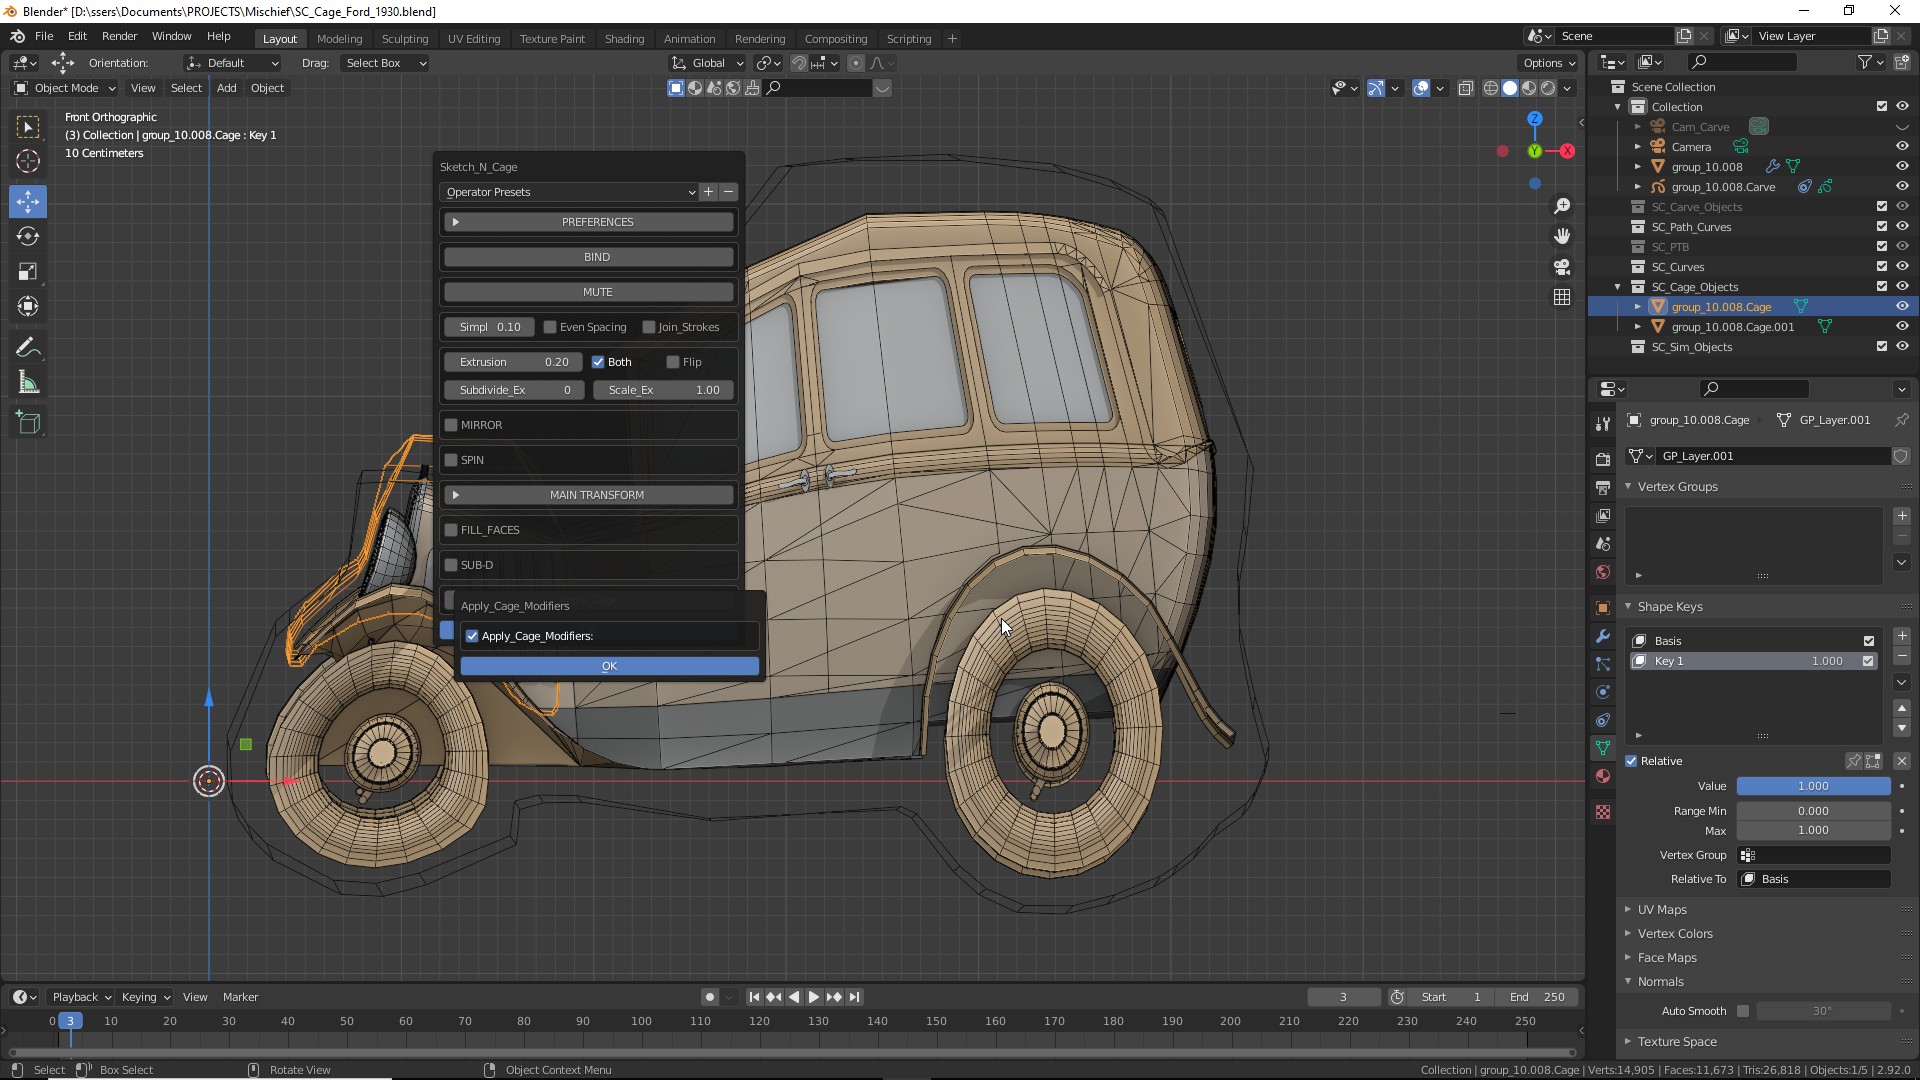This screenshot has height=1080, width=1920.
Task: Open the Modifier properties wrench tab
Action: point(1603,636)
